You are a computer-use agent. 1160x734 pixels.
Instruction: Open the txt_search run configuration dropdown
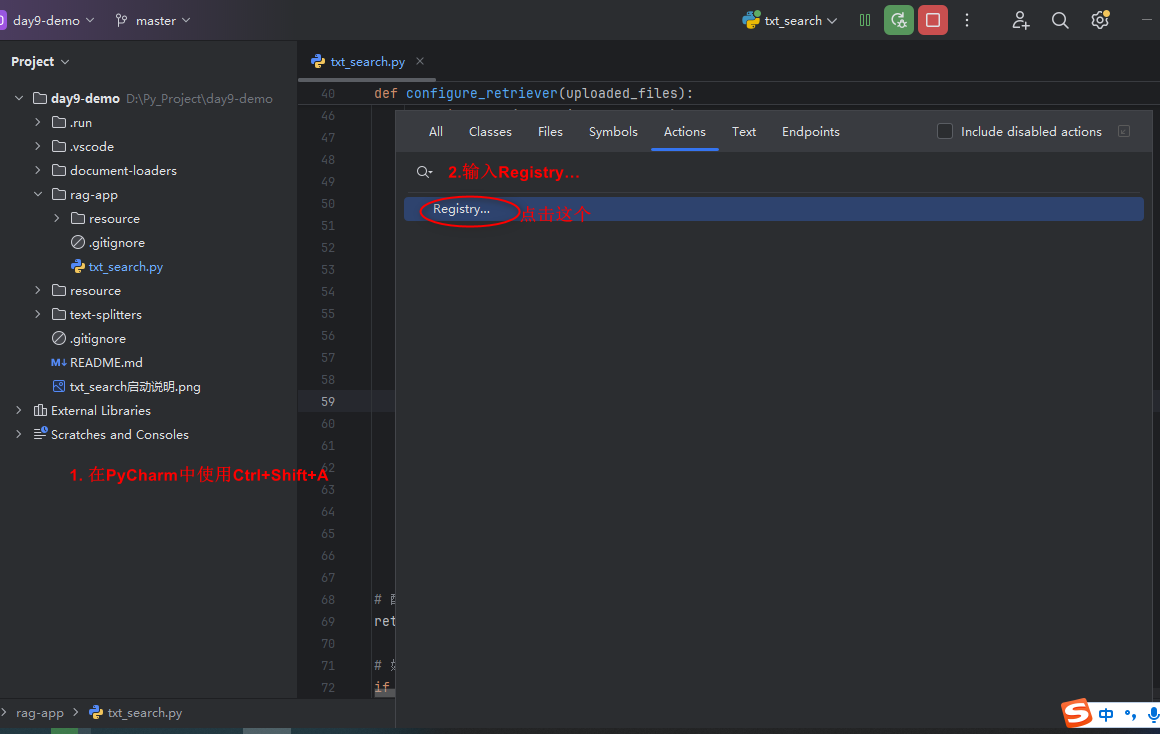[791, 21]
